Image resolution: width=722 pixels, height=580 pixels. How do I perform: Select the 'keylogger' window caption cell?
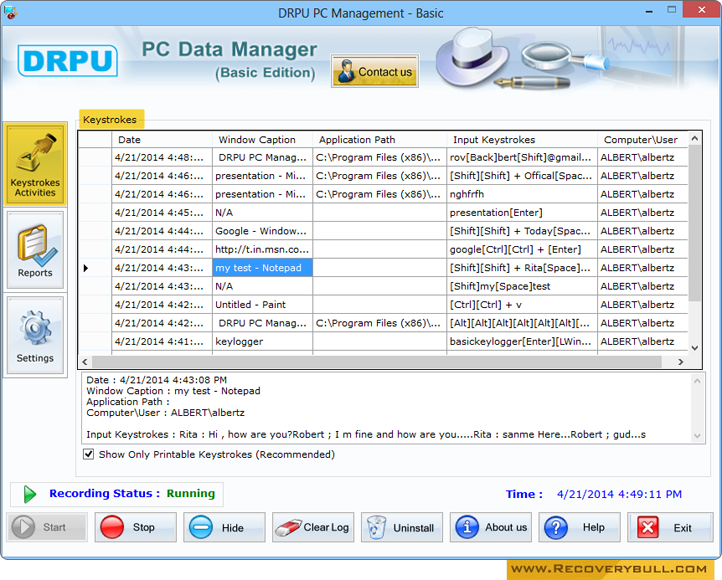coord(262,342)
